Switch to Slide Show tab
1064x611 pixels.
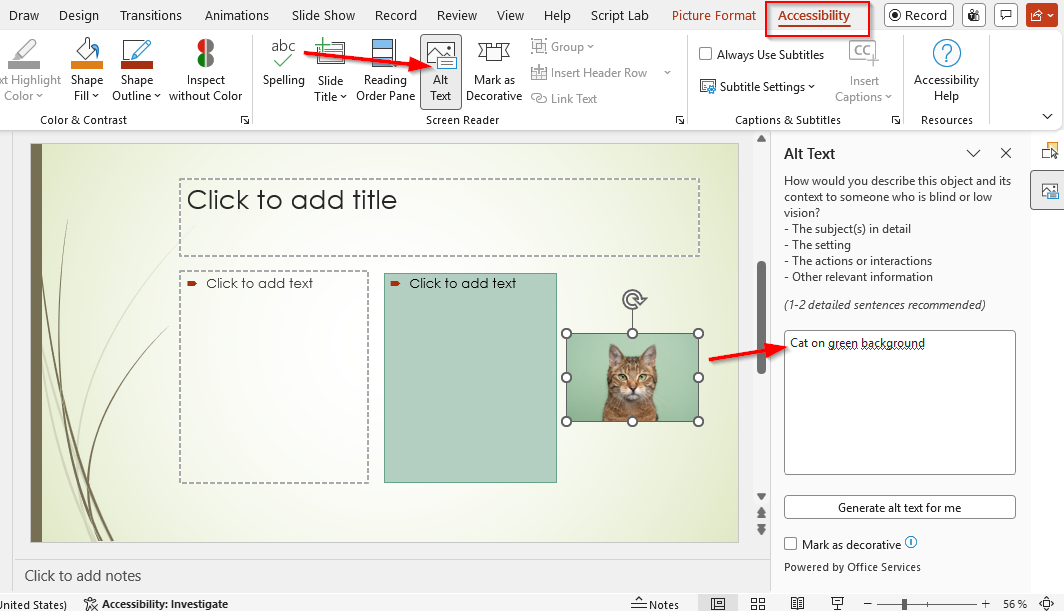click(x=323, y=15)
